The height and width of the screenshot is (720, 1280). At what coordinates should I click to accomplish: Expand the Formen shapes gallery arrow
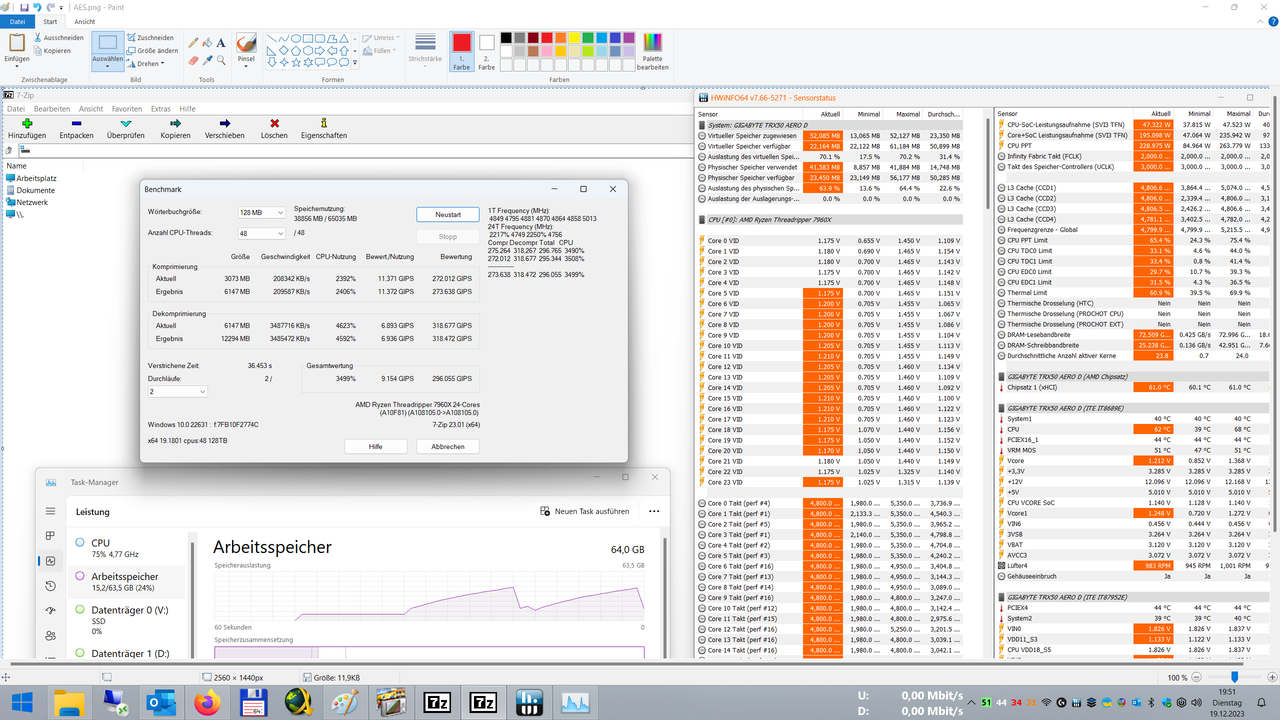click(357, 62)
